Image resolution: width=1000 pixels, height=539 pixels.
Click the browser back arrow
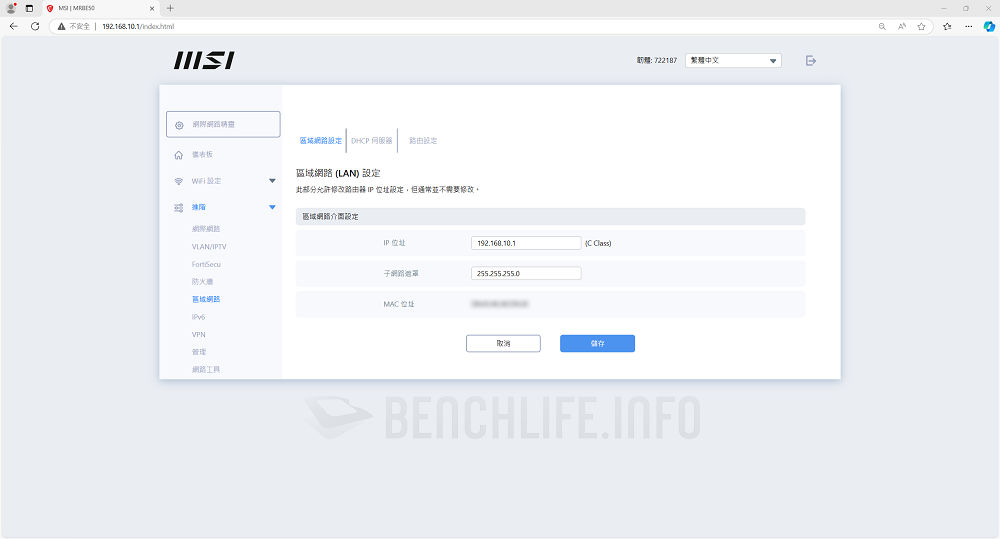pyautogui.click(x=13, y=26)
